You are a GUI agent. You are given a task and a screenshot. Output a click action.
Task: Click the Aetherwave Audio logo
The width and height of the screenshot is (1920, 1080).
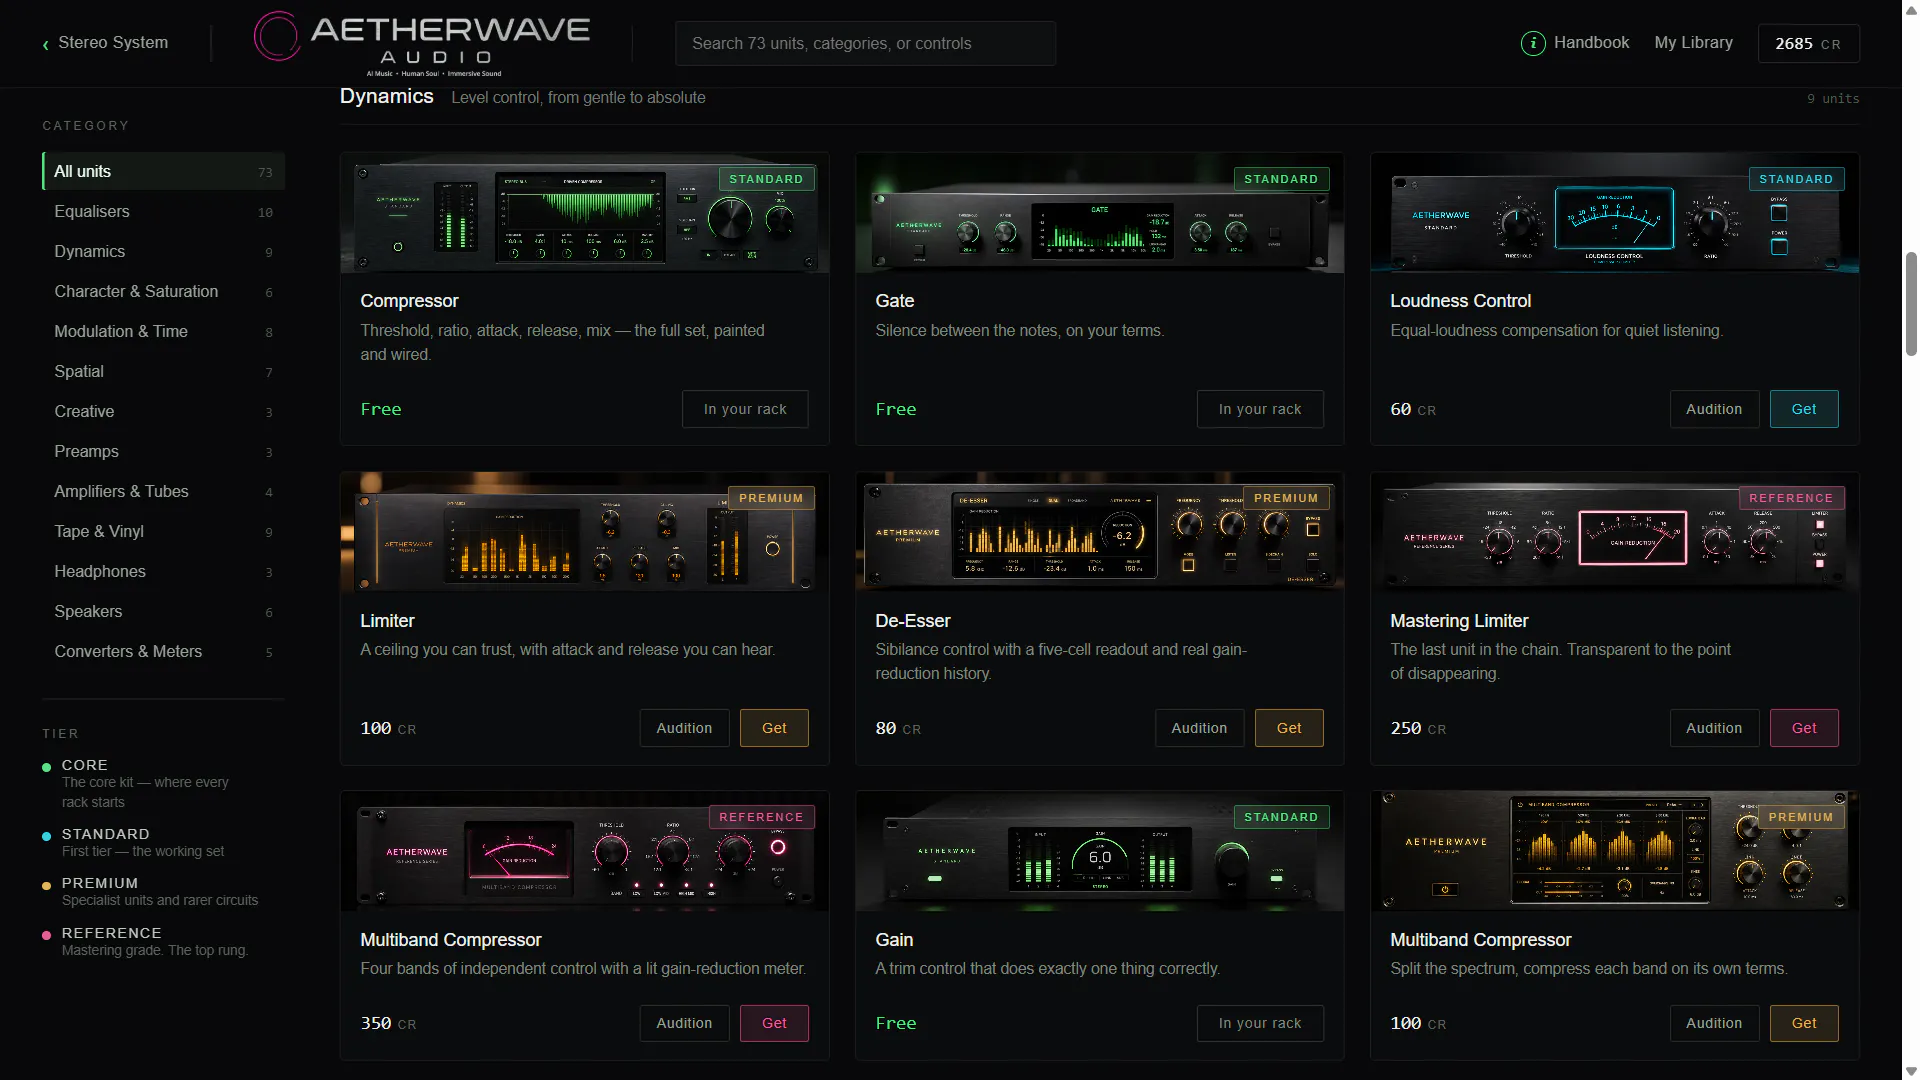click(x=421, y=43)
